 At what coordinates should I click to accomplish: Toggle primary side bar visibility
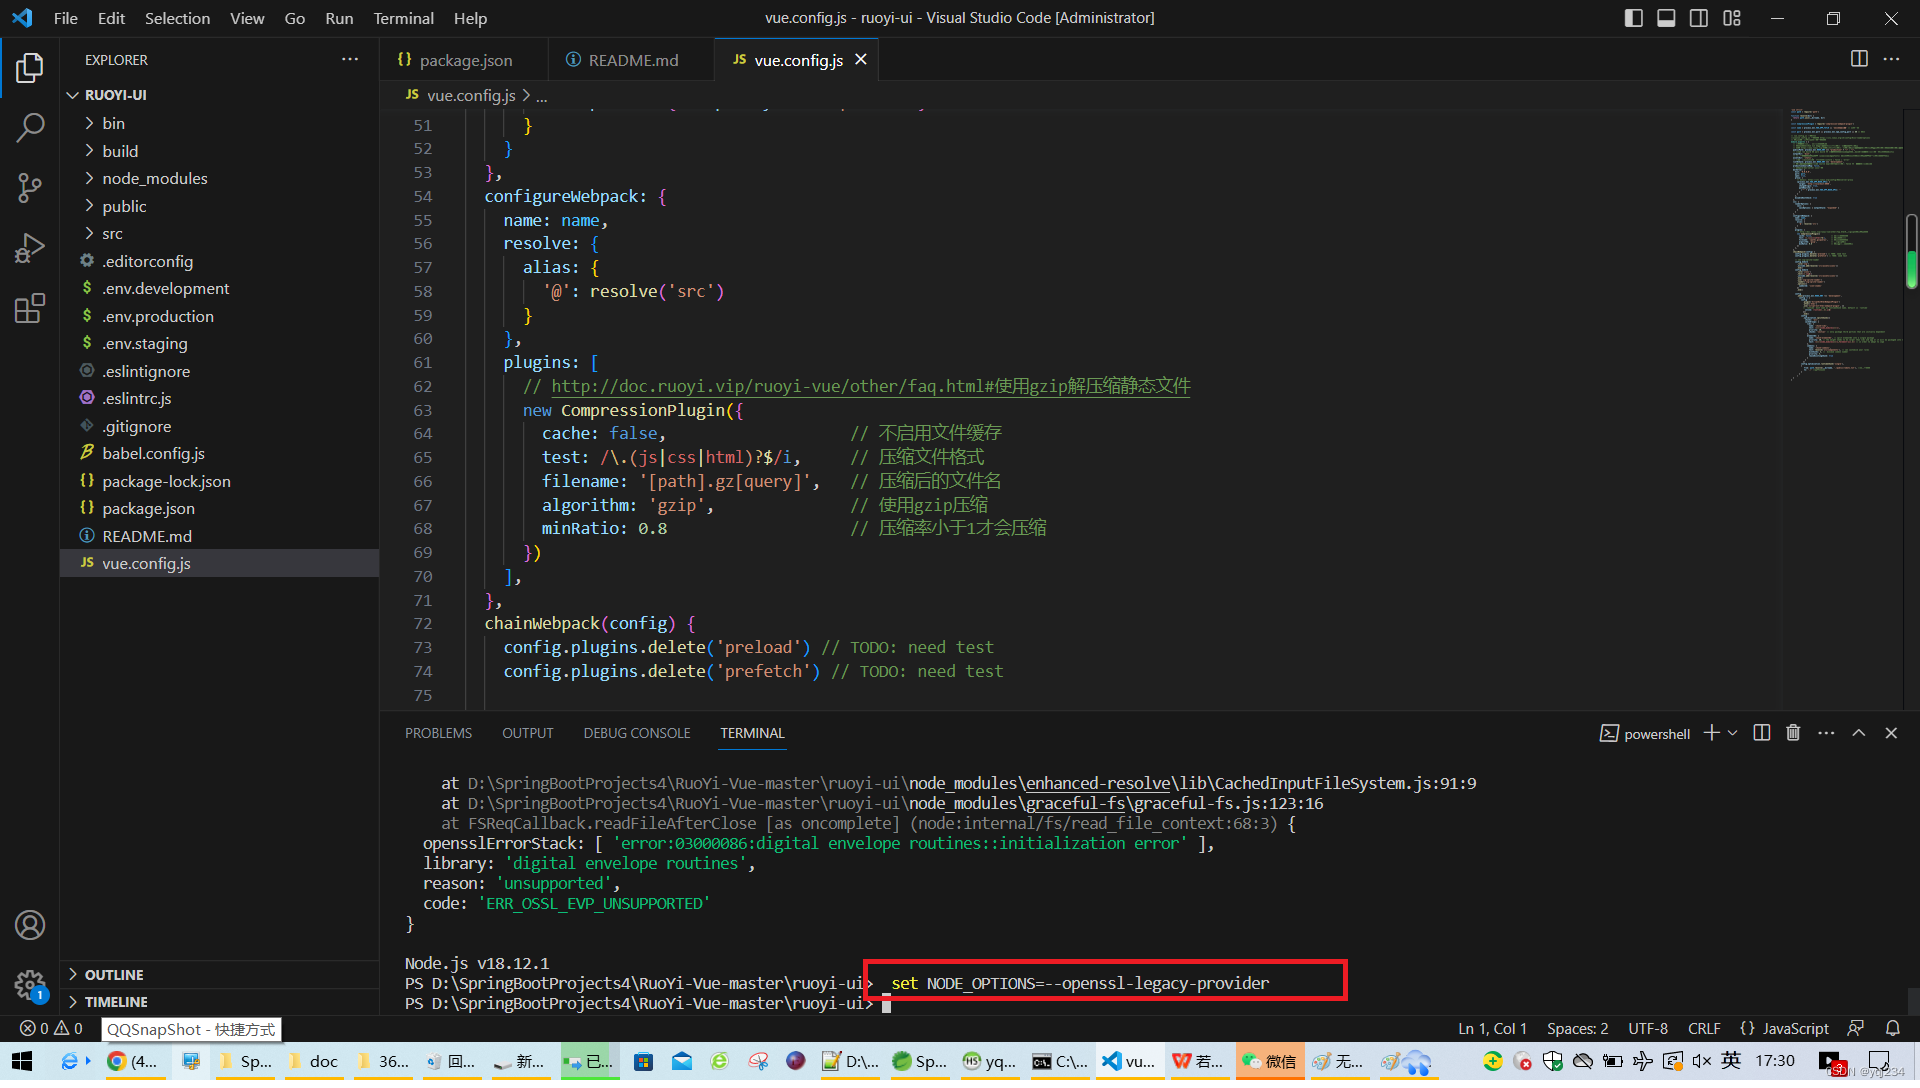[1634, 18]
